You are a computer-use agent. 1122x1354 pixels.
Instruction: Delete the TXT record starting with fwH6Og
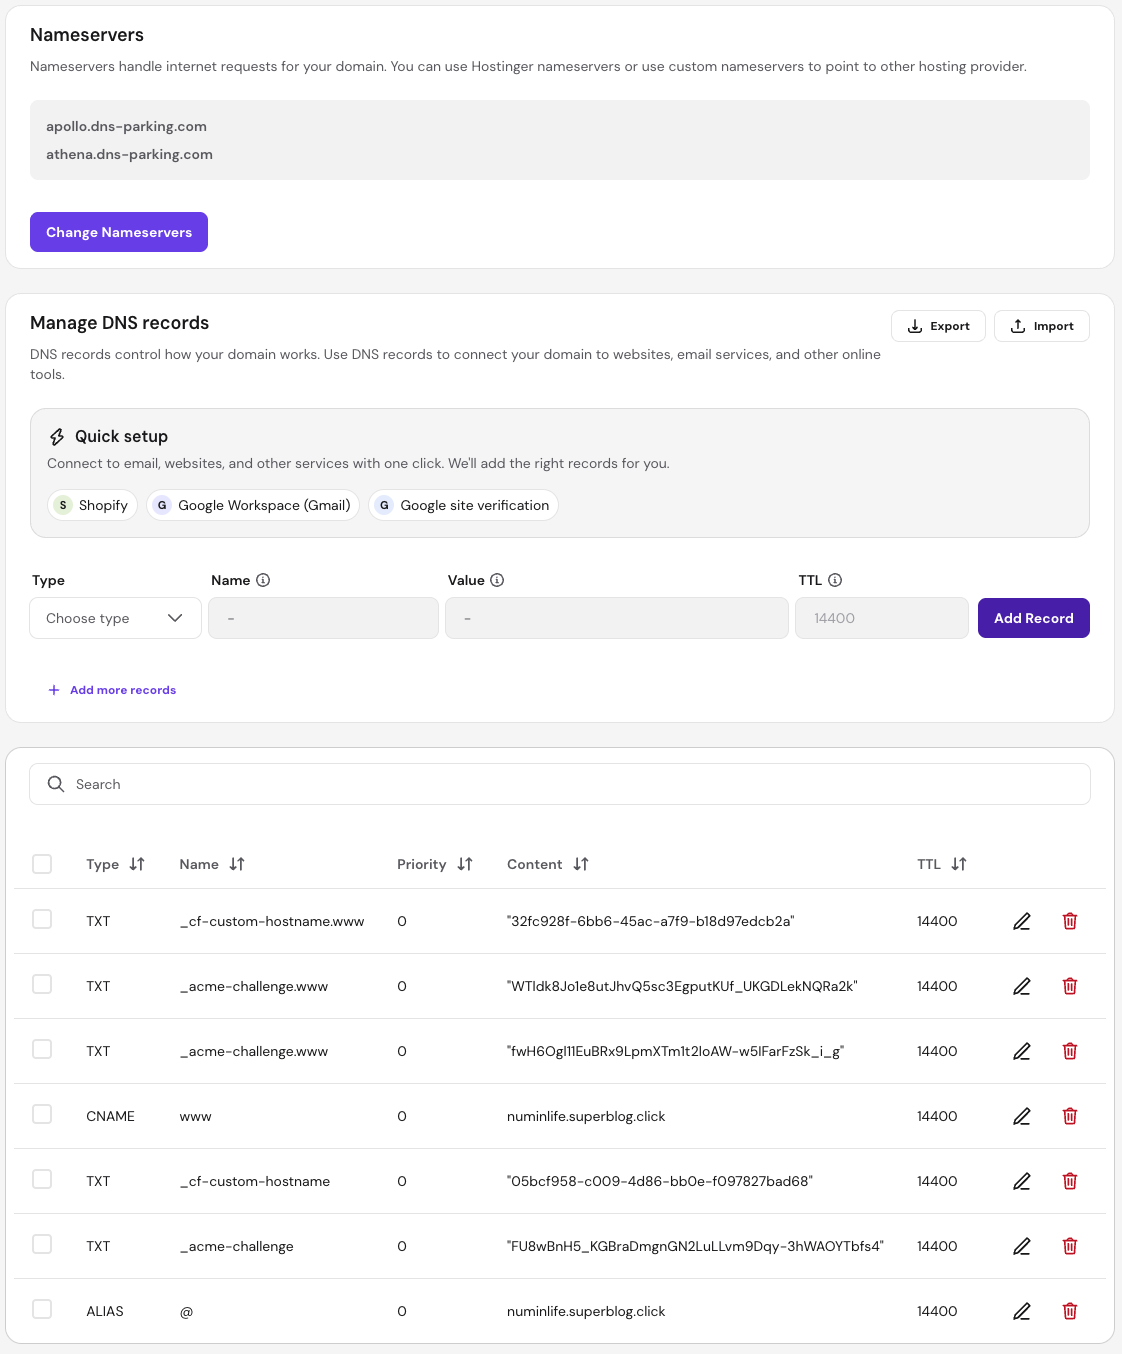click(x=1069, y=1051)
